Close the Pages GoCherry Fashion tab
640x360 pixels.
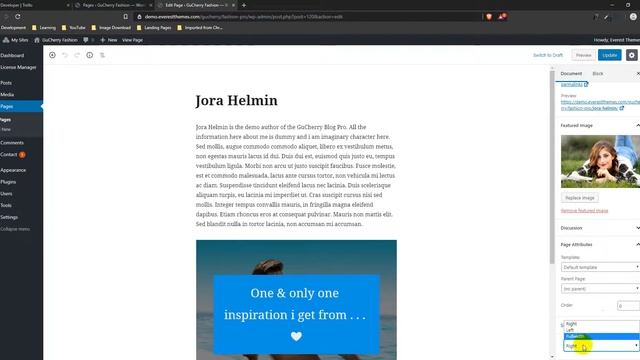pyautogui.click(x=151, y=5)
